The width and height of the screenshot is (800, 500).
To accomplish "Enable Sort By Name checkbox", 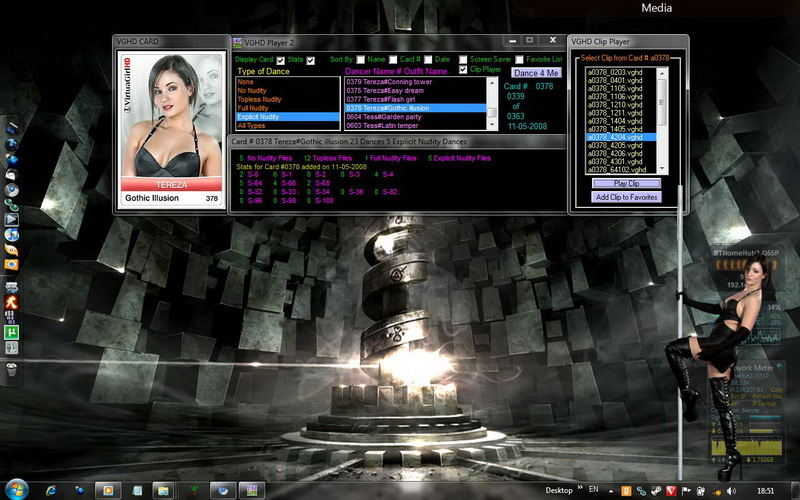I will pos(361,60).
